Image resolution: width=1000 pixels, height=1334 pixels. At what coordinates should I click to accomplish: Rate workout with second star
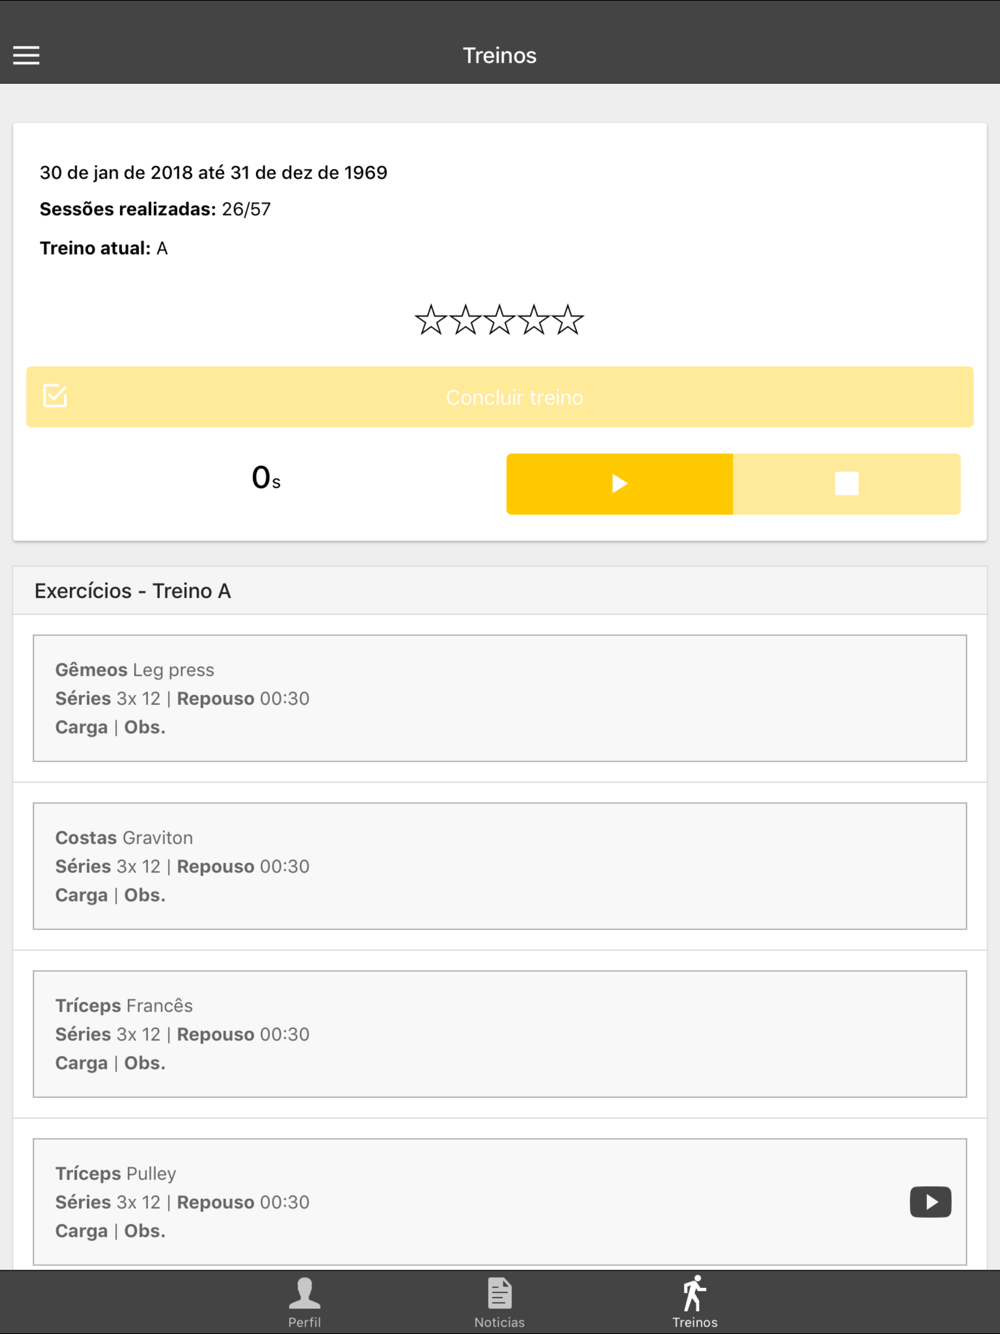[x=465, y=320]
